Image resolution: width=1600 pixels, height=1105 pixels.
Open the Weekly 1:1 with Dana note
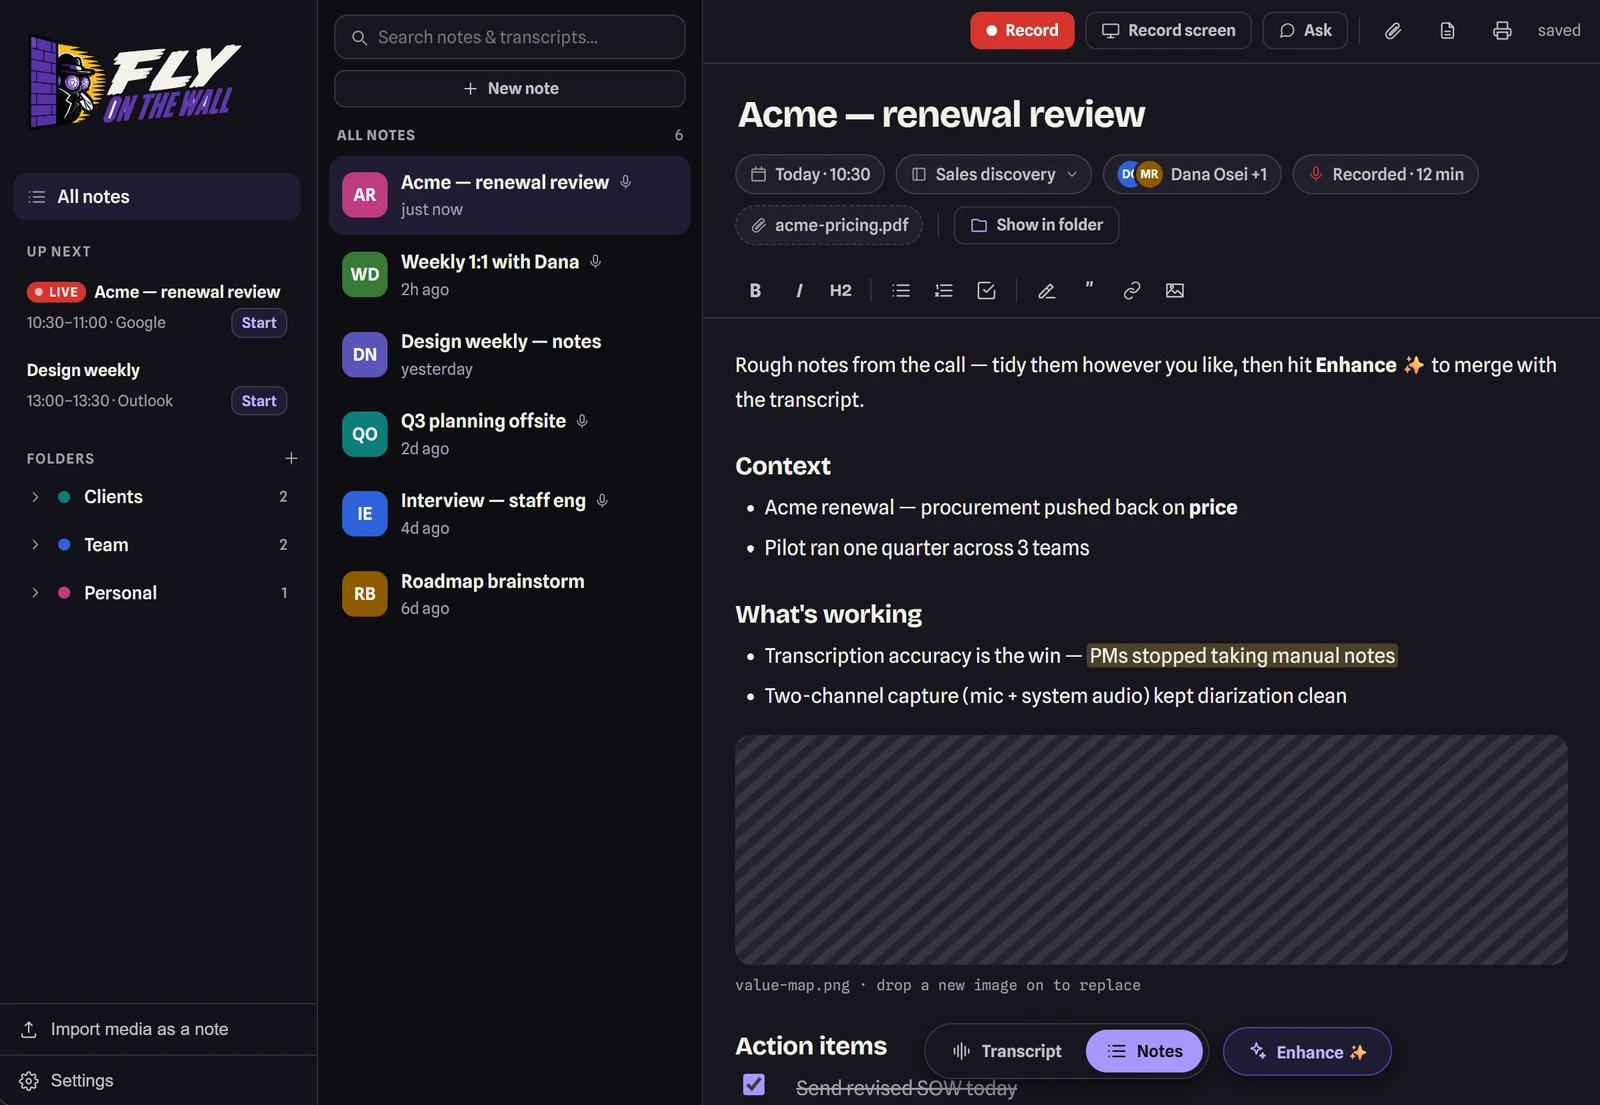pyautogui.click(x=510, y=275)
